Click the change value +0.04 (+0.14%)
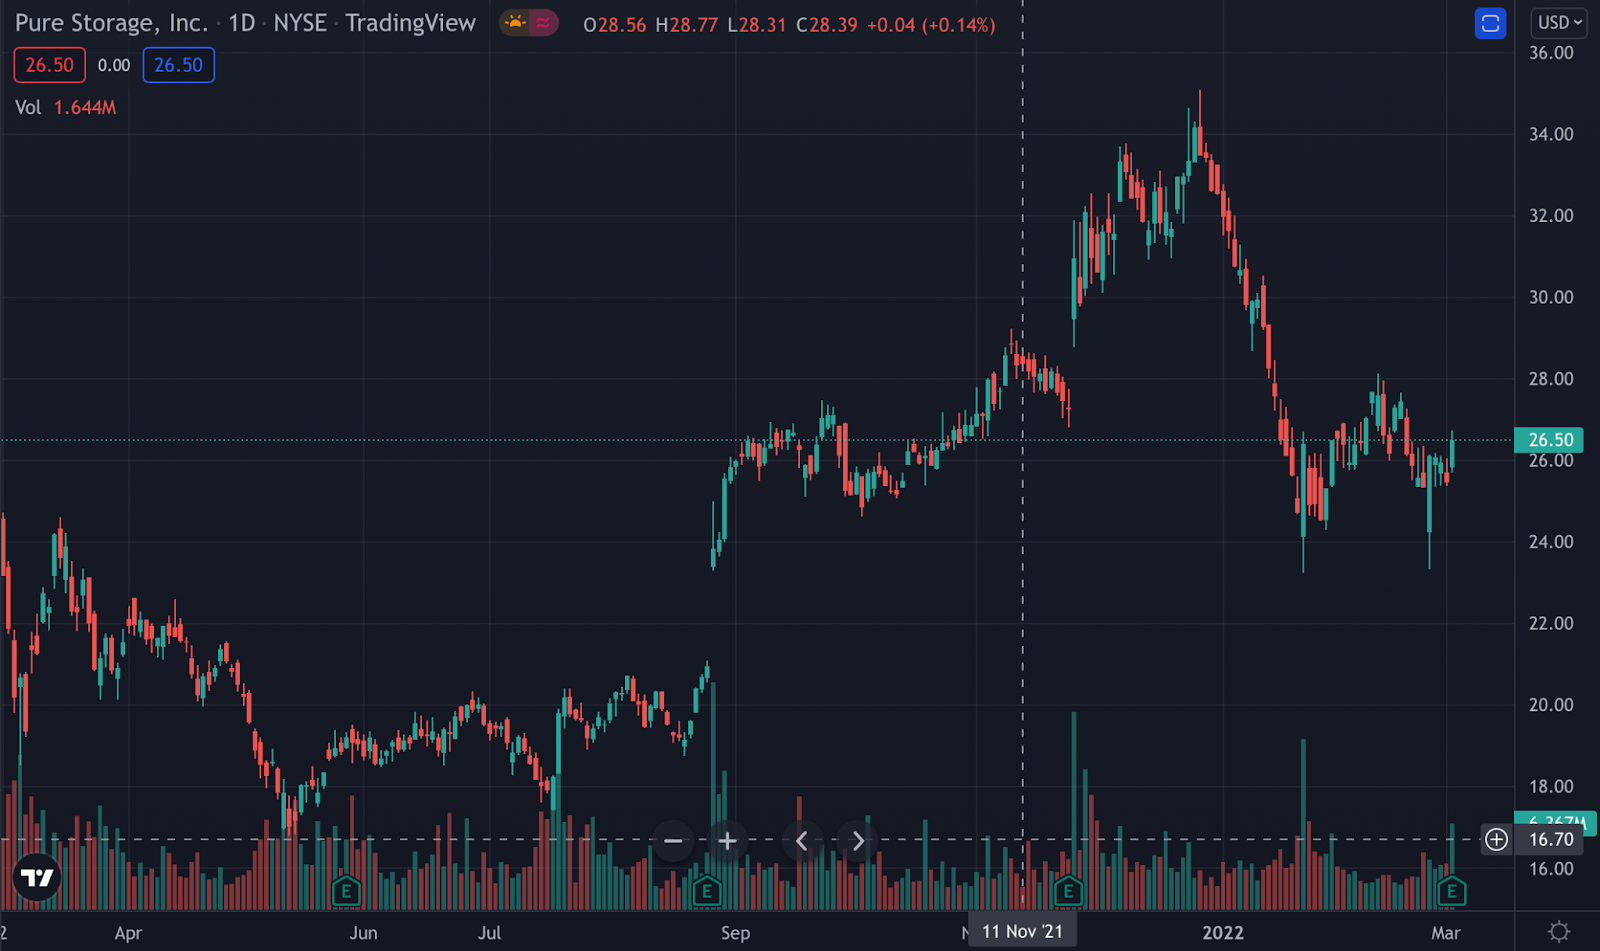Viewport: 1600px width, 951px height. click(x=931, y=25)
